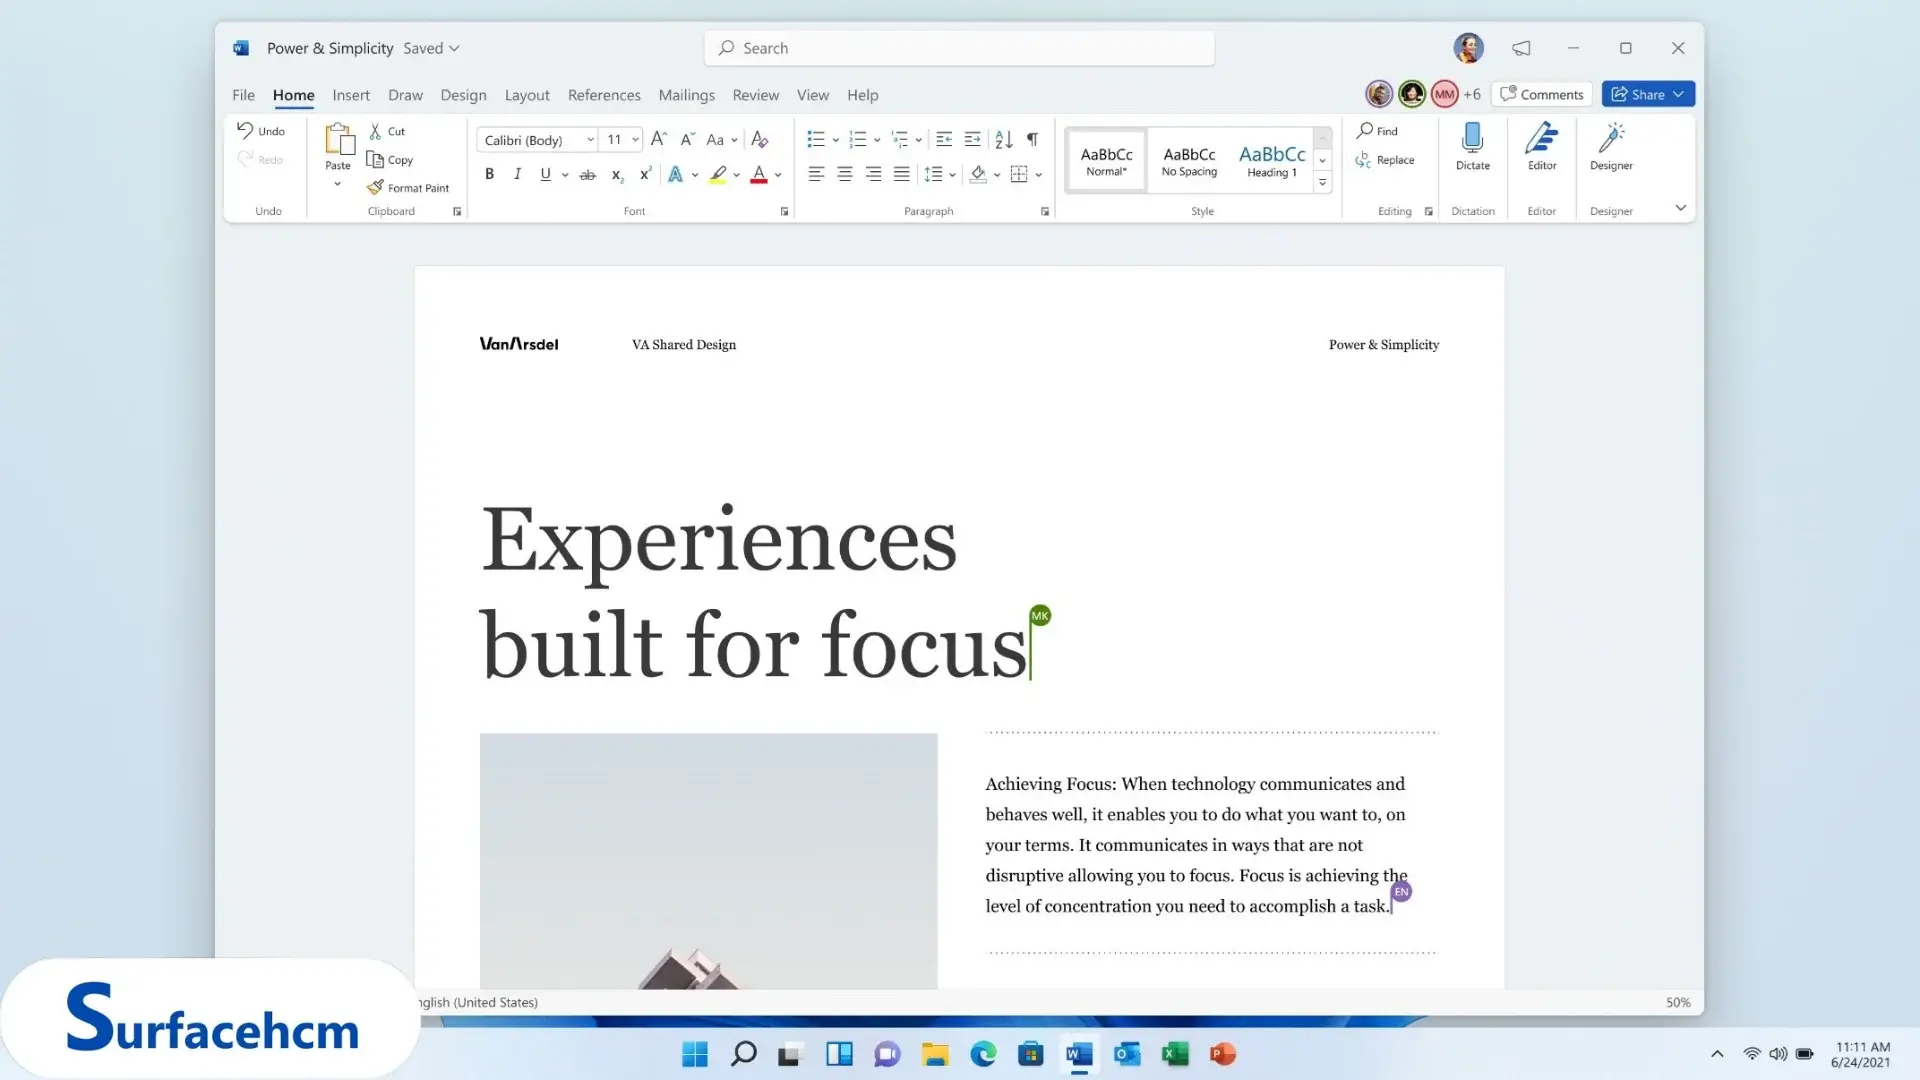This screenshot has width=1920, height=1080.
Task: Toggle justify alignment
Action: pyautogui.click(x=902, y=175)
